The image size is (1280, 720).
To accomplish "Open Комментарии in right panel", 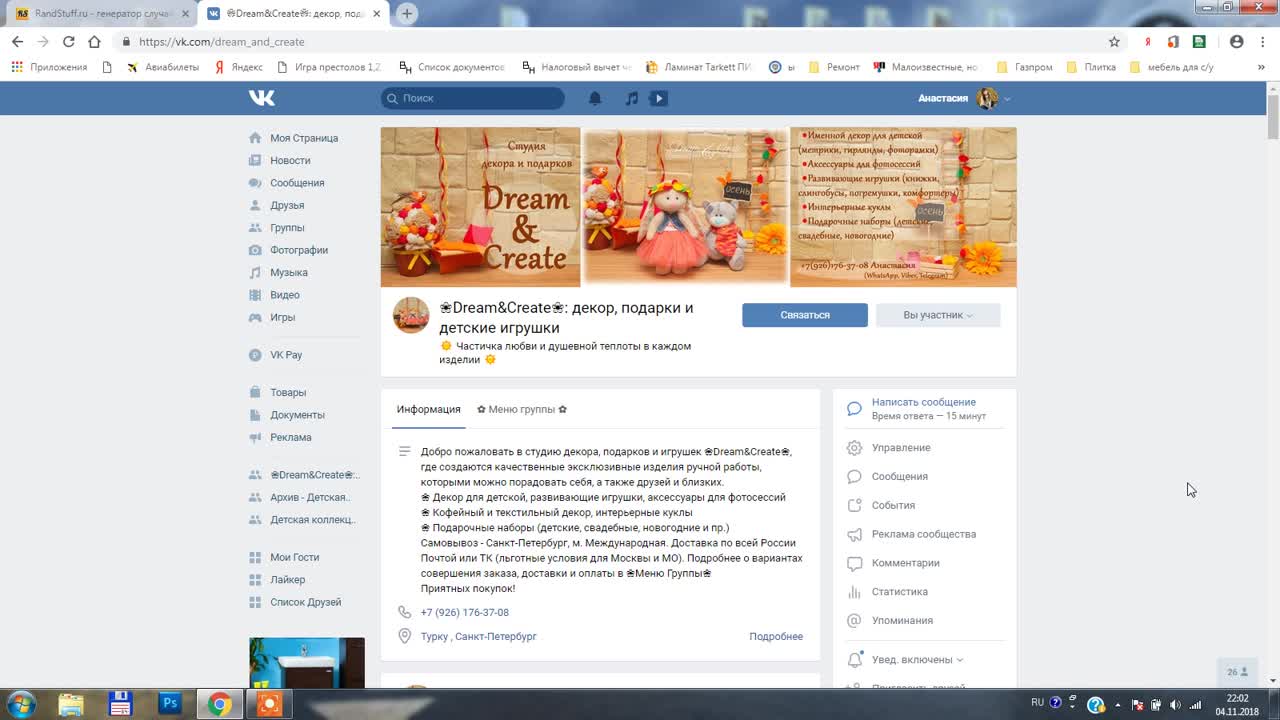I will [x=905, y=563].
